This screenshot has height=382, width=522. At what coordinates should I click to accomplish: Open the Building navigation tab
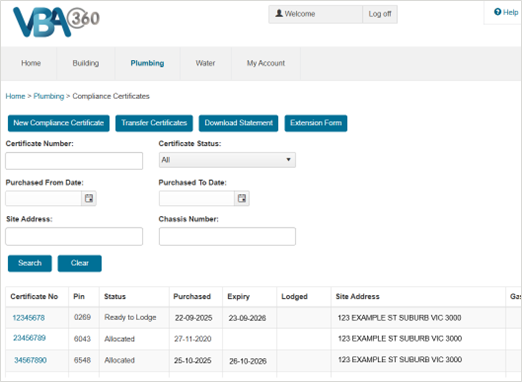86,63
